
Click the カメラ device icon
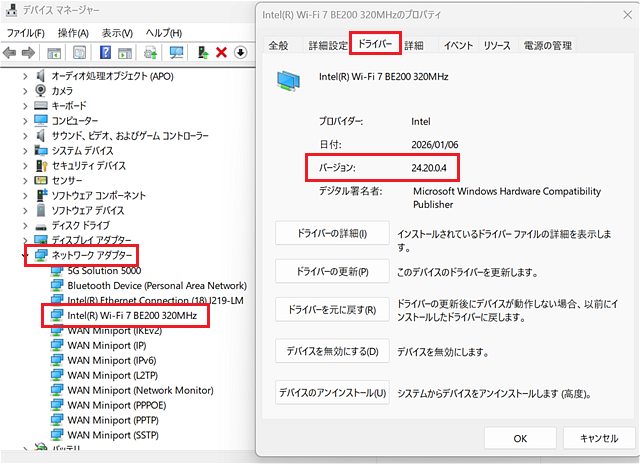click(40, 91)
